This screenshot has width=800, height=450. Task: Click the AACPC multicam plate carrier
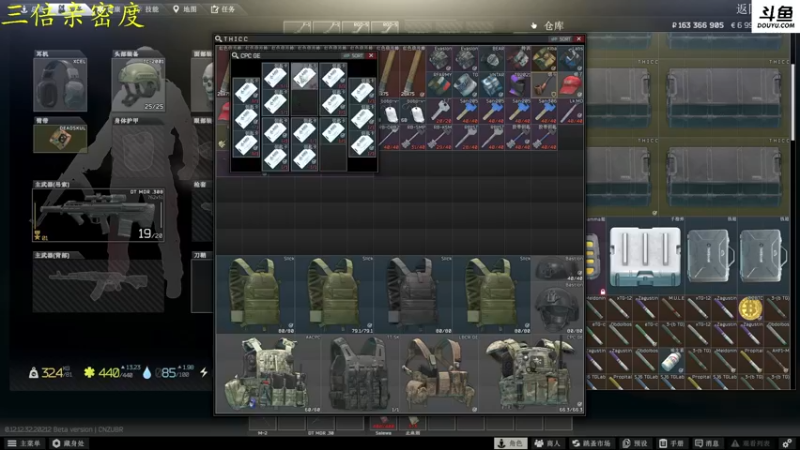268,373
